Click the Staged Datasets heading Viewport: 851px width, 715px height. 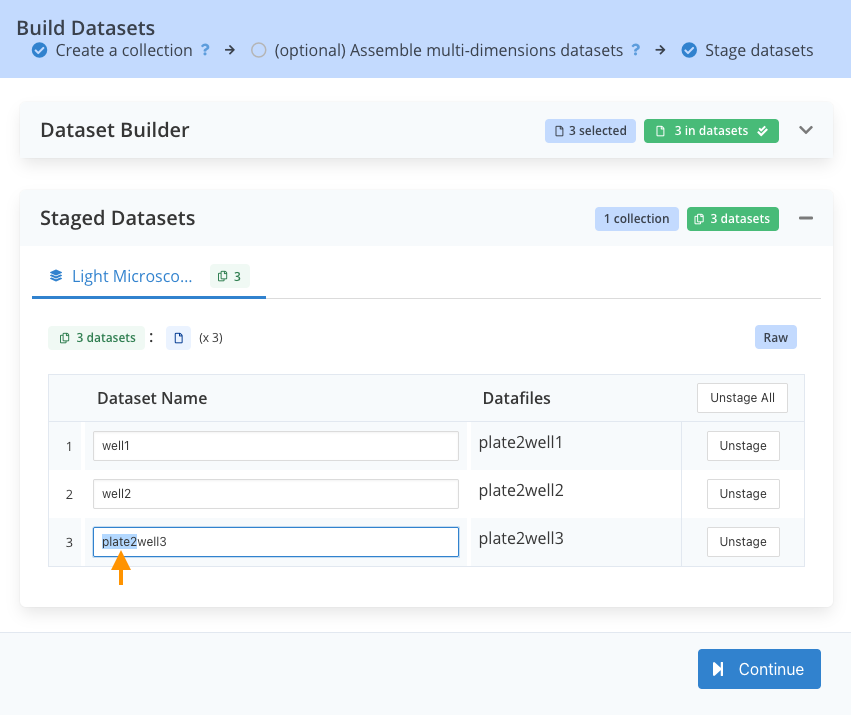point(117,218)
